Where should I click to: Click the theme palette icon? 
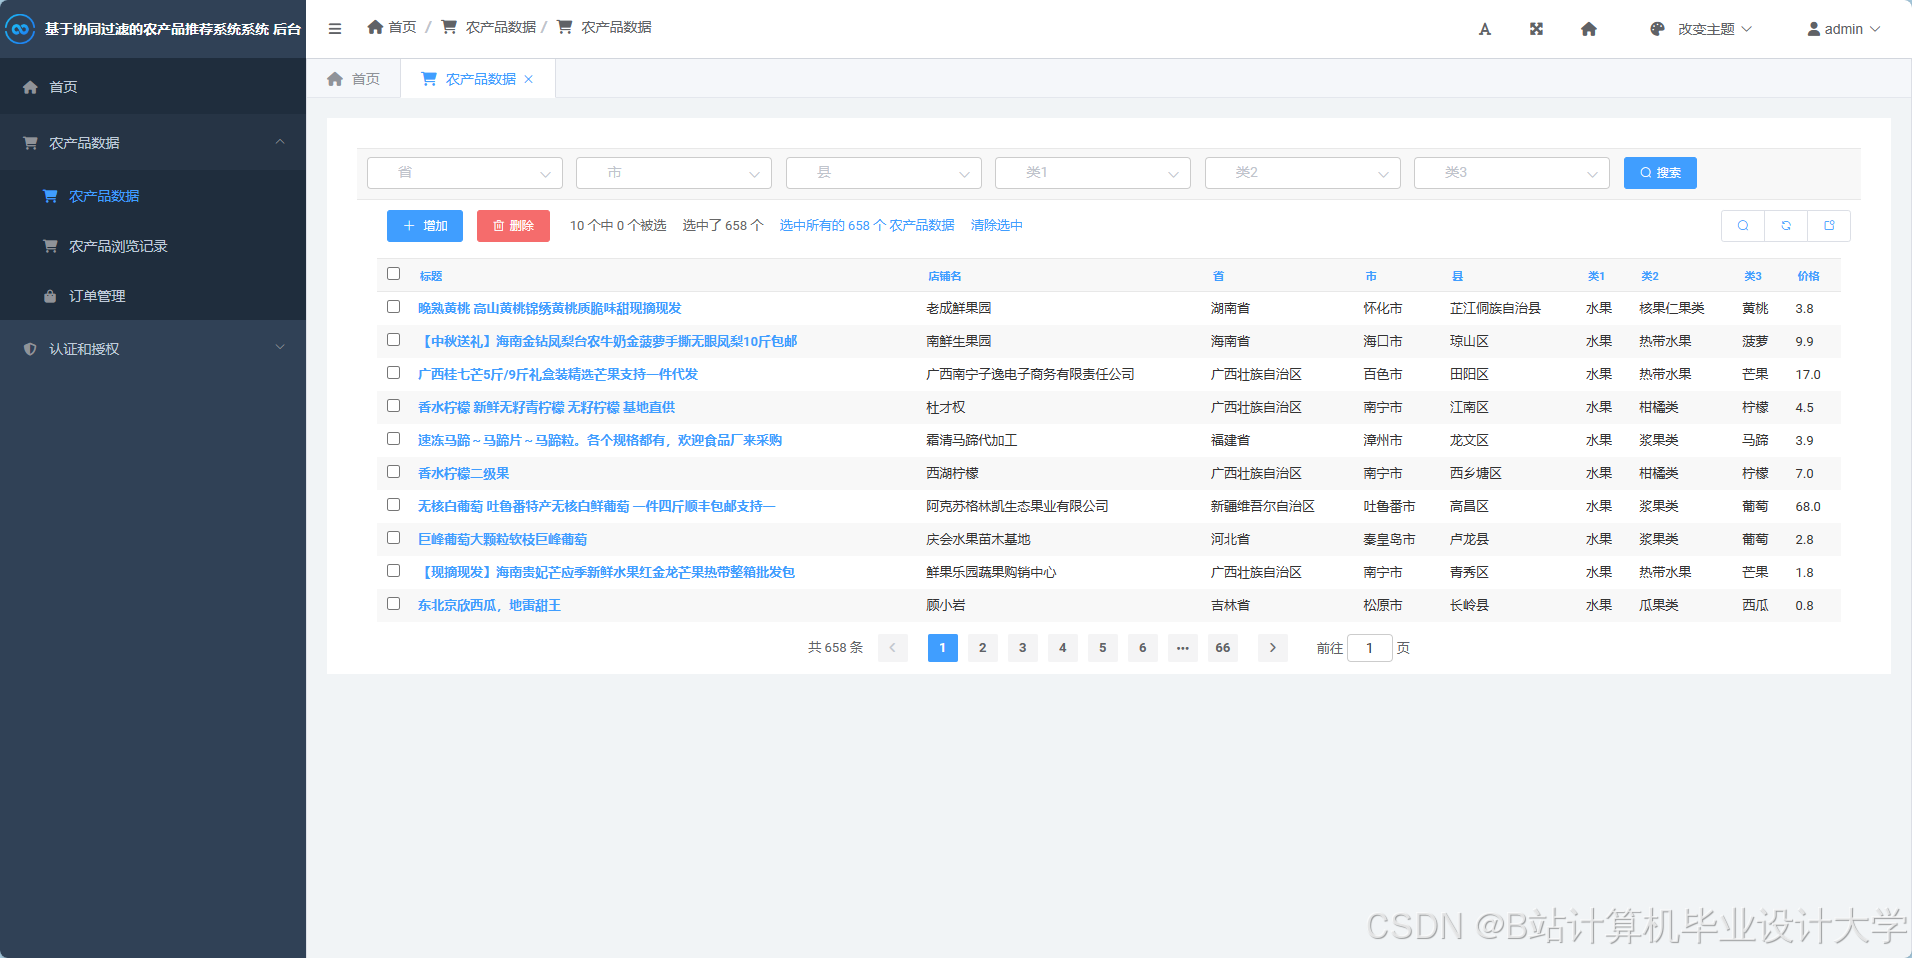(1656, 29)
